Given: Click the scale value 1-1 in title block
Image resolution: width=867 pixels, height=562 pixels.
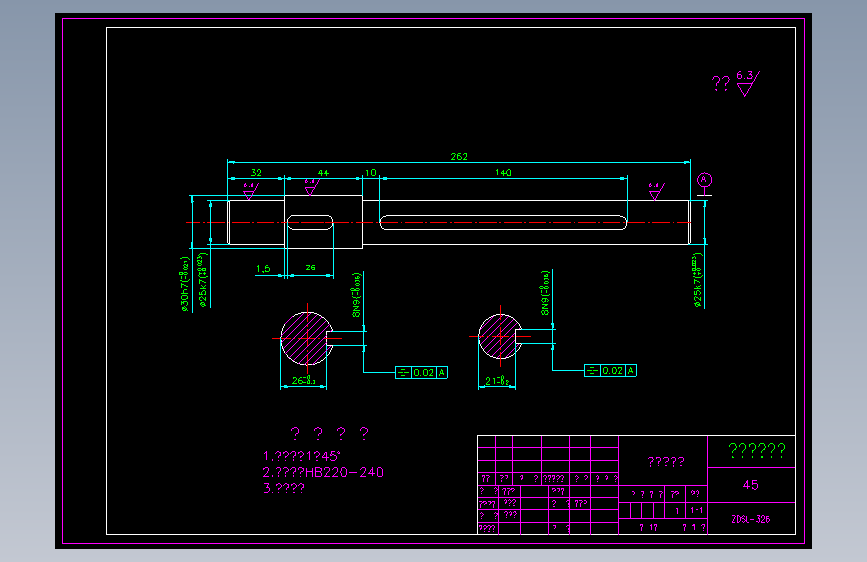Looking at the screenshot, I should pos(697,511).
